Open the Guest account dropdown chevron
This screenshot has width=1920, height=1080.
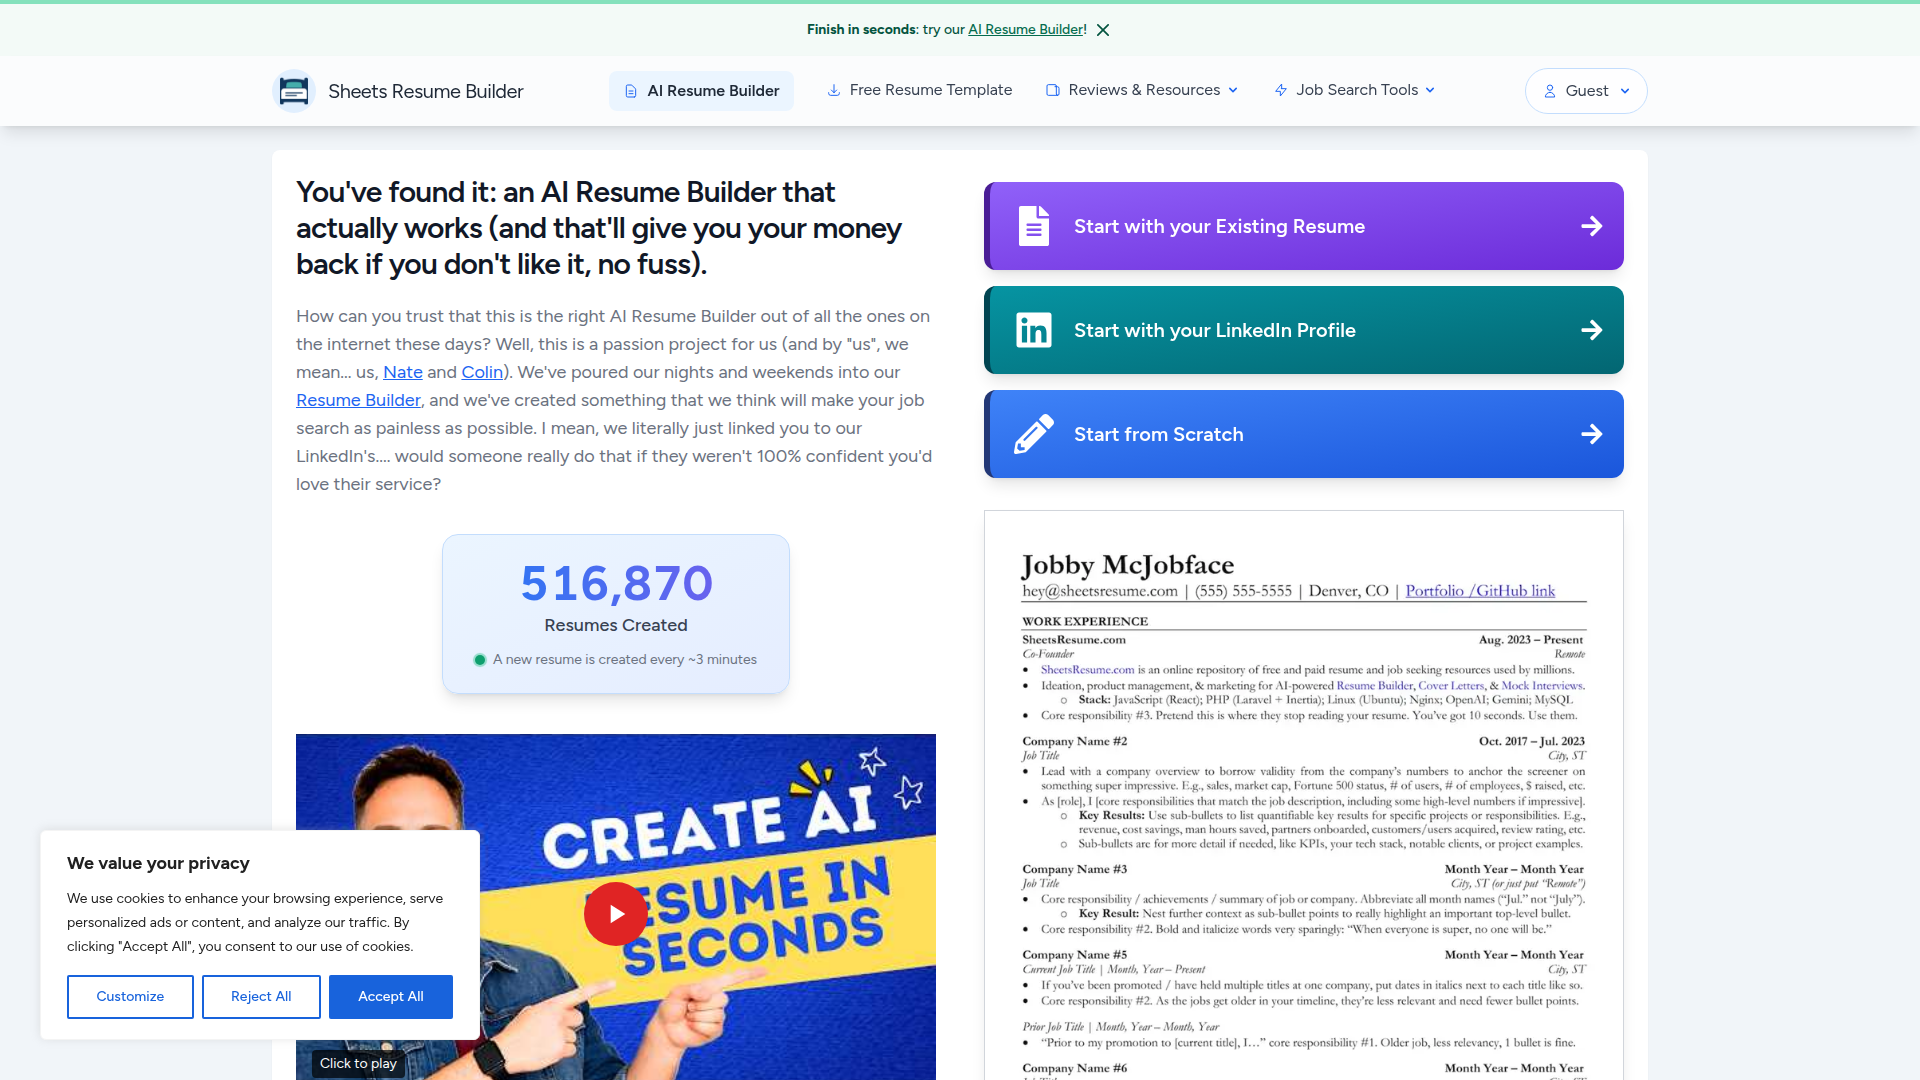1625,91
